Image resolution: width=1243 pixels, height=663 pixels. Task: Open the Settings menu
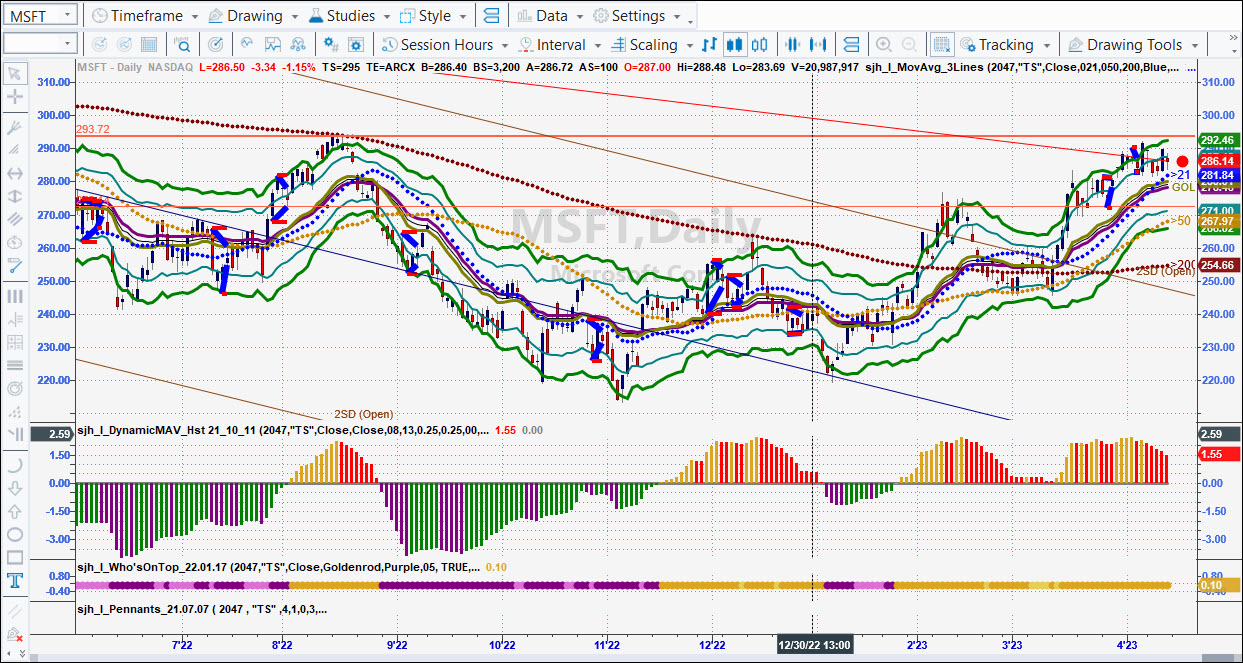(x=637, y=16)
